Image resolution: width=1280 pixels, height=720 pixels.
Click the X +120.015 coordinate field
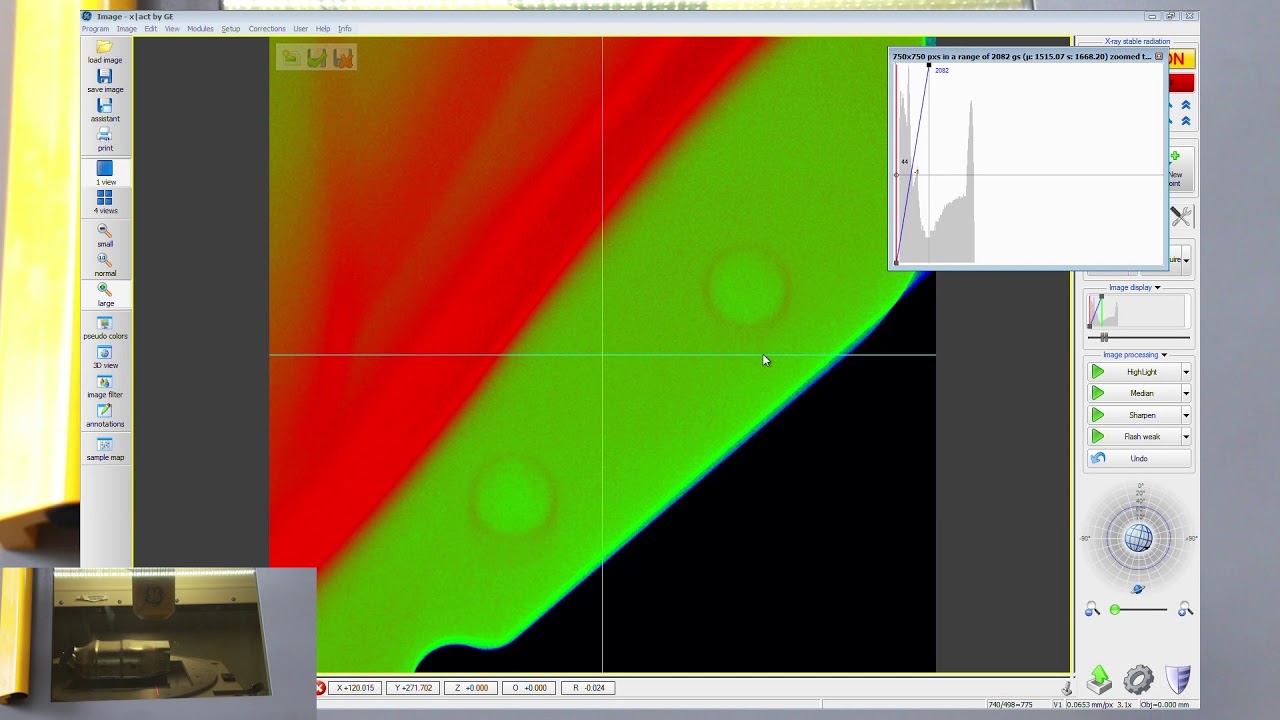pyautogui.click(x=356, y=688)
